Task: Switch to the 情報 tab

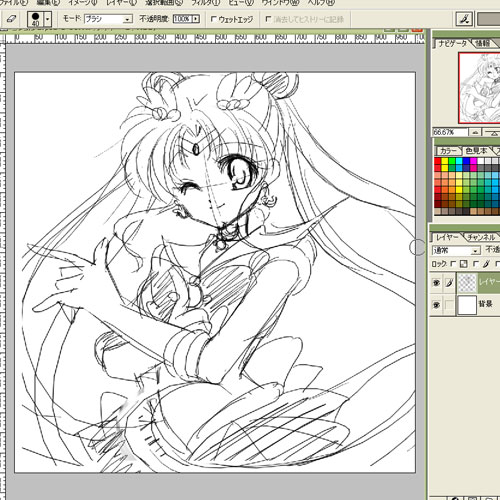Action: pyautogui.click(x=483, y=43)
